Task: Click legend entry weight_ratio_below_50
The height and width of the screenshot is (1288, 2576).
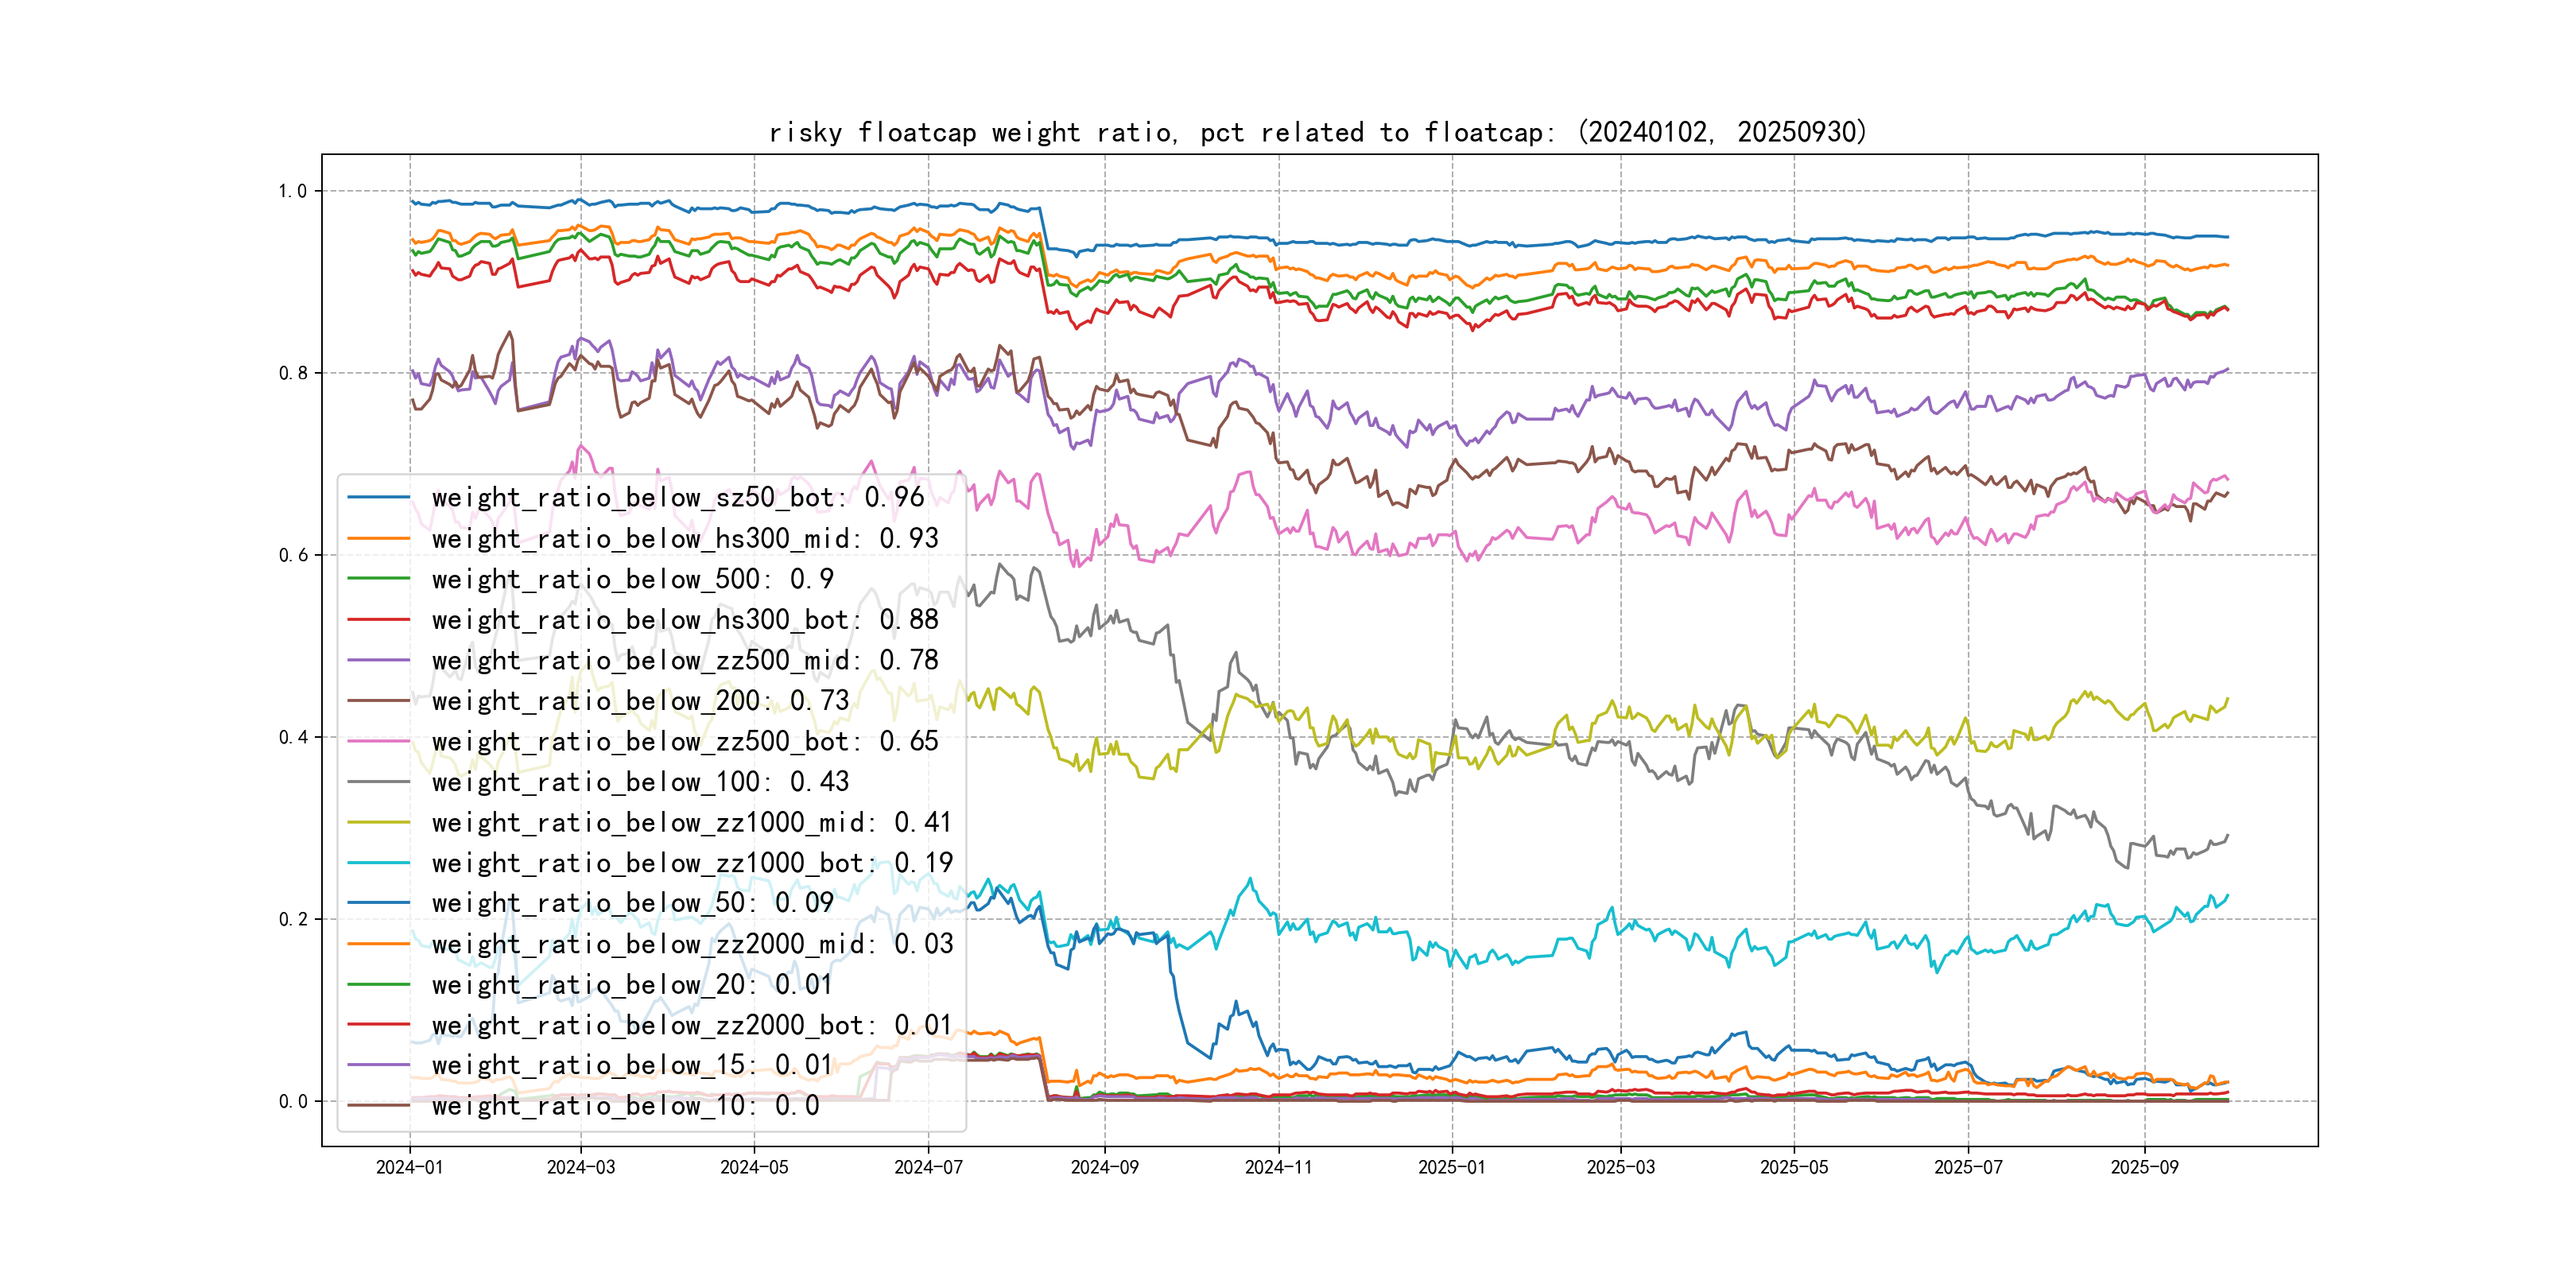Action: tap(632, 903)
